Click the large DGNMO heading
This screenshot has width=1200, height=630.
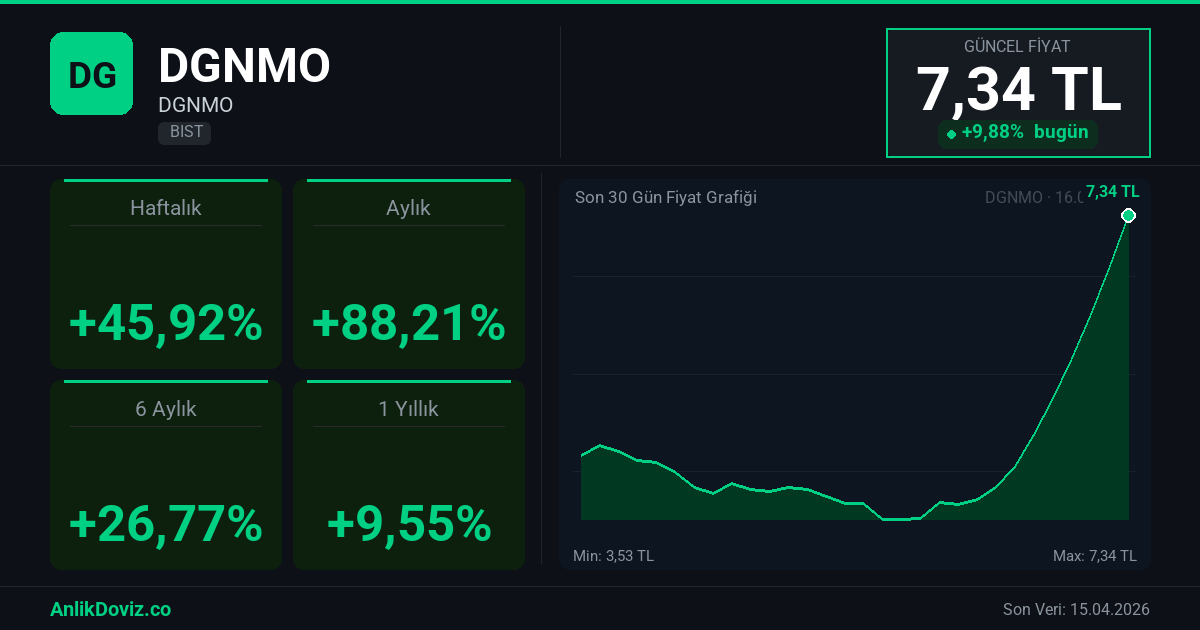coord(244,66)
